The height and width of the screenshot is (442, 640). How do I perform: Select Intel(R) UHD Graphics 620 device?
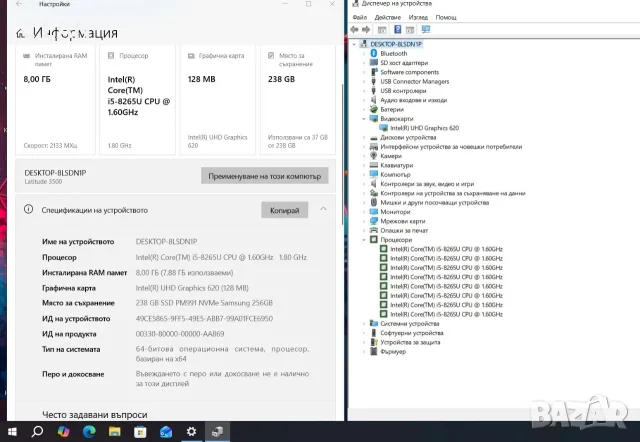point(424,128)
